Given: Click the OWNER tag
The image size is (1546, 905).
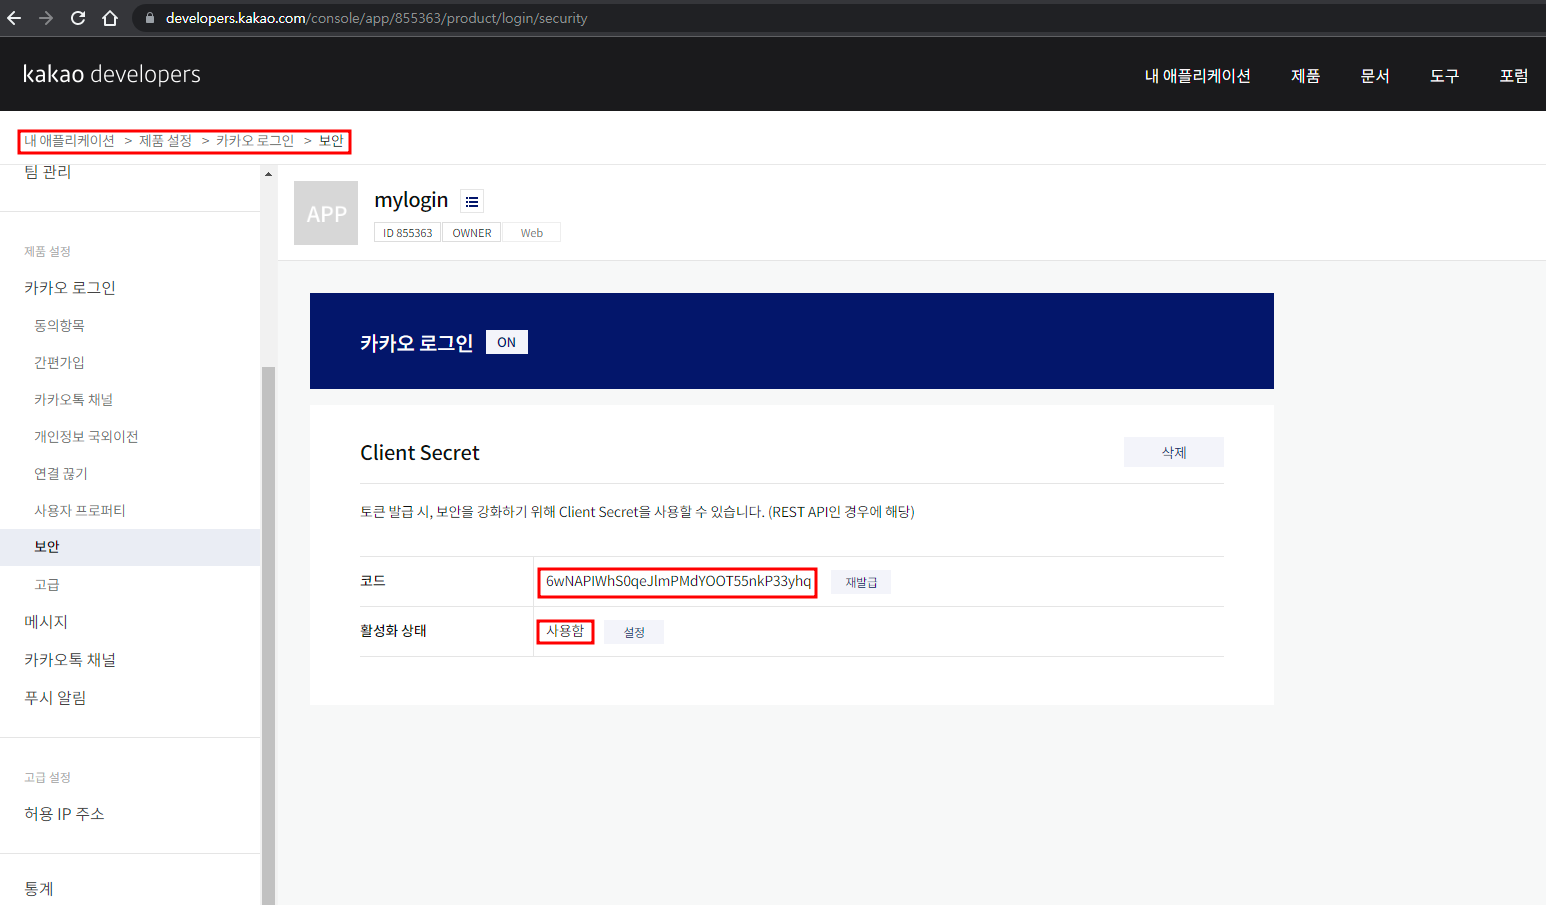Looking at the screenshot, I should tap(472, 233).
